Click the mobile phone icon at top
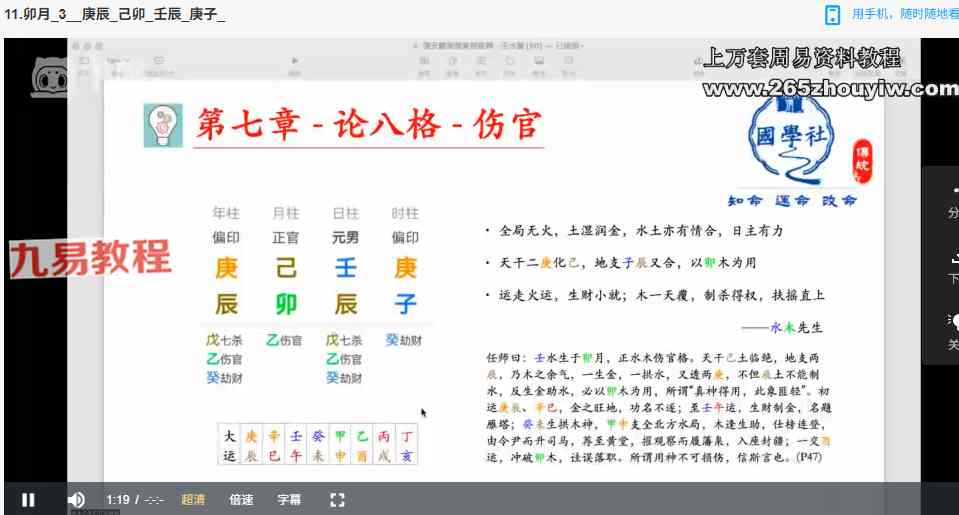The image size is (959, 515). coord(832,14)
